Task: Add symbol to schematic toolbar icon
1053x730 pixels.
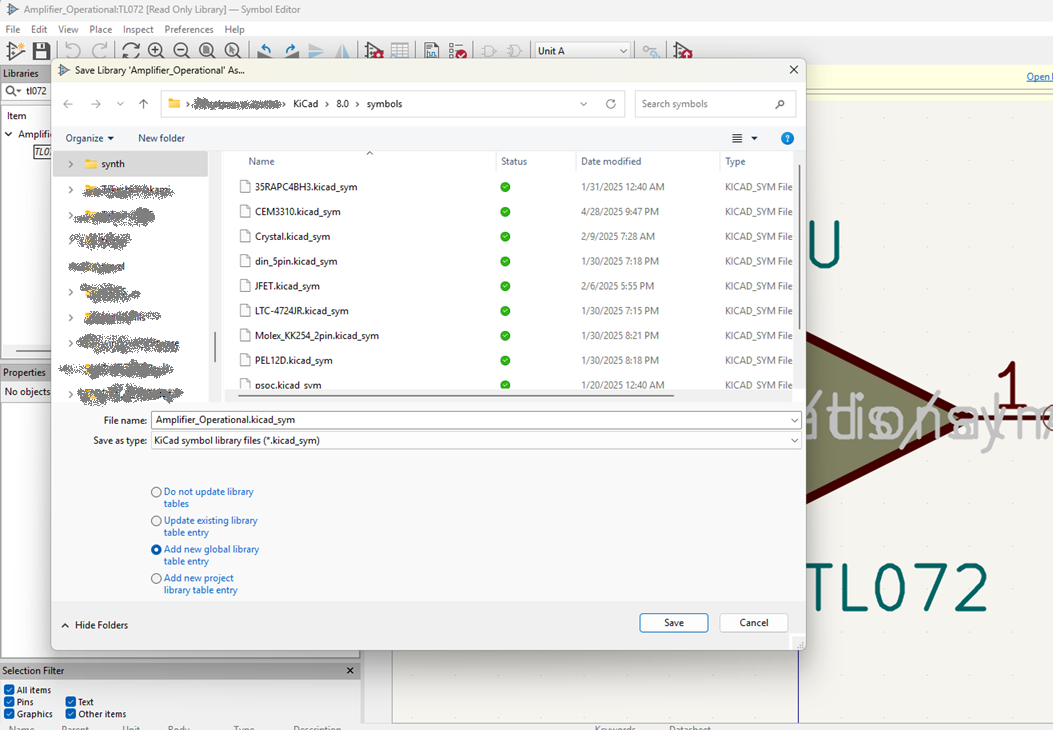Action: coord(682,51)
